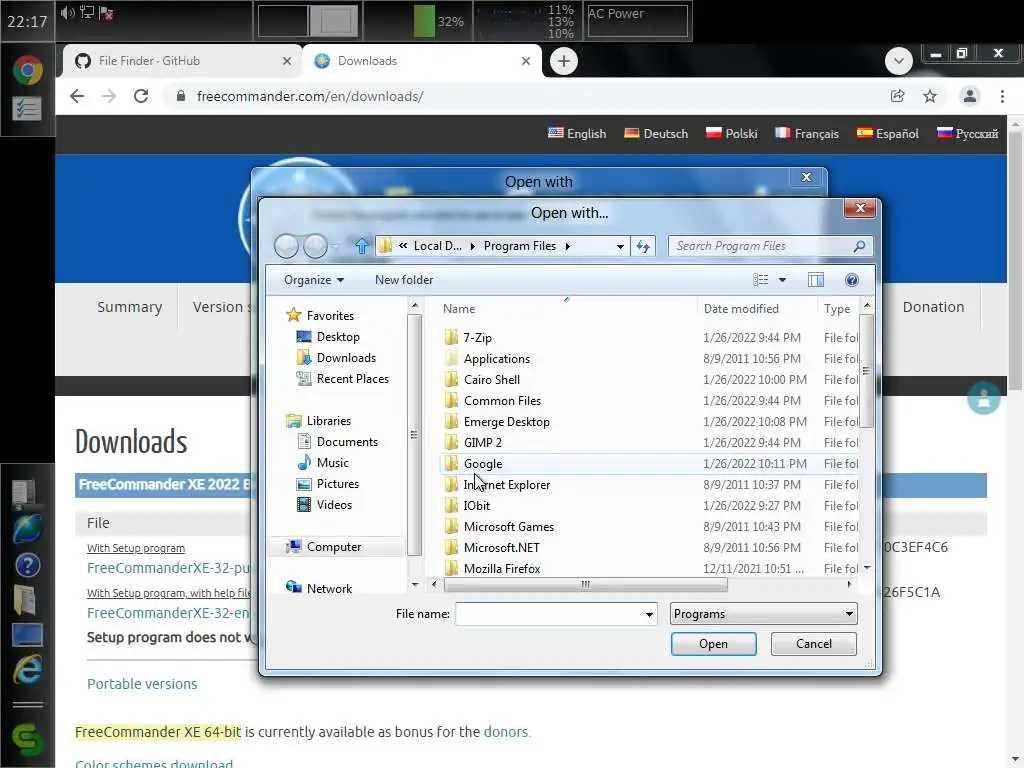Open the Chrome tab search chevron
This screenshot has width=1024, height=768.
899,61
